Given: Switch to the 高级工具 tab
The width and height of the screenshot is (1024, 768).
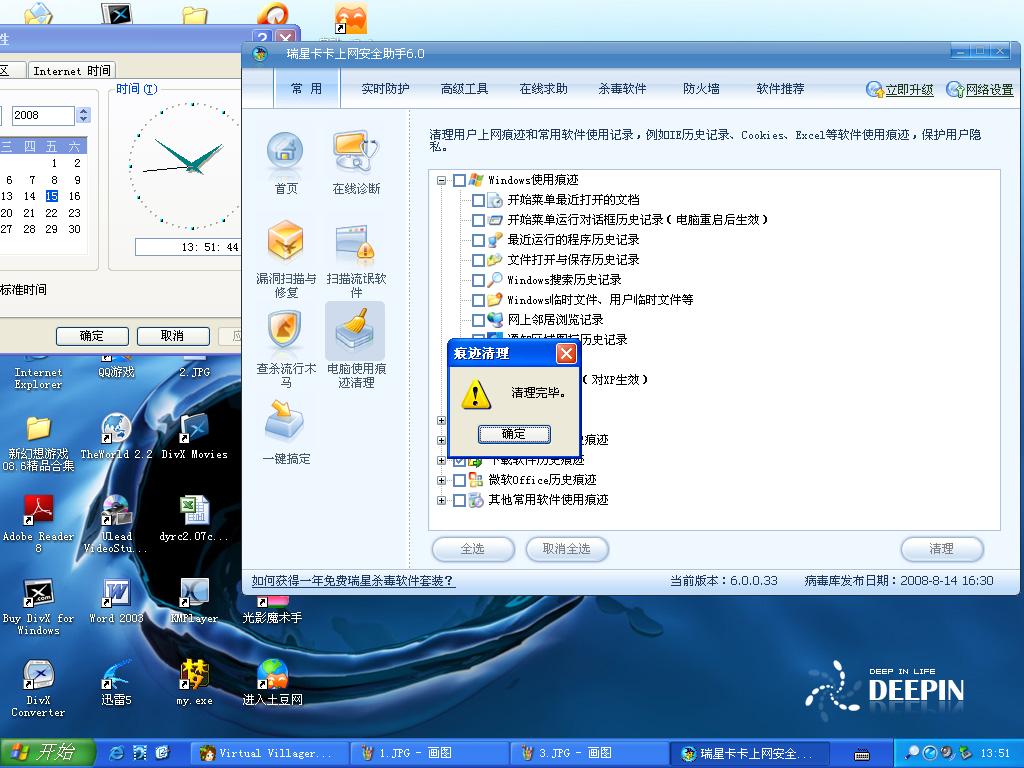Looking at the screenshot, I should tap(464, 89).
